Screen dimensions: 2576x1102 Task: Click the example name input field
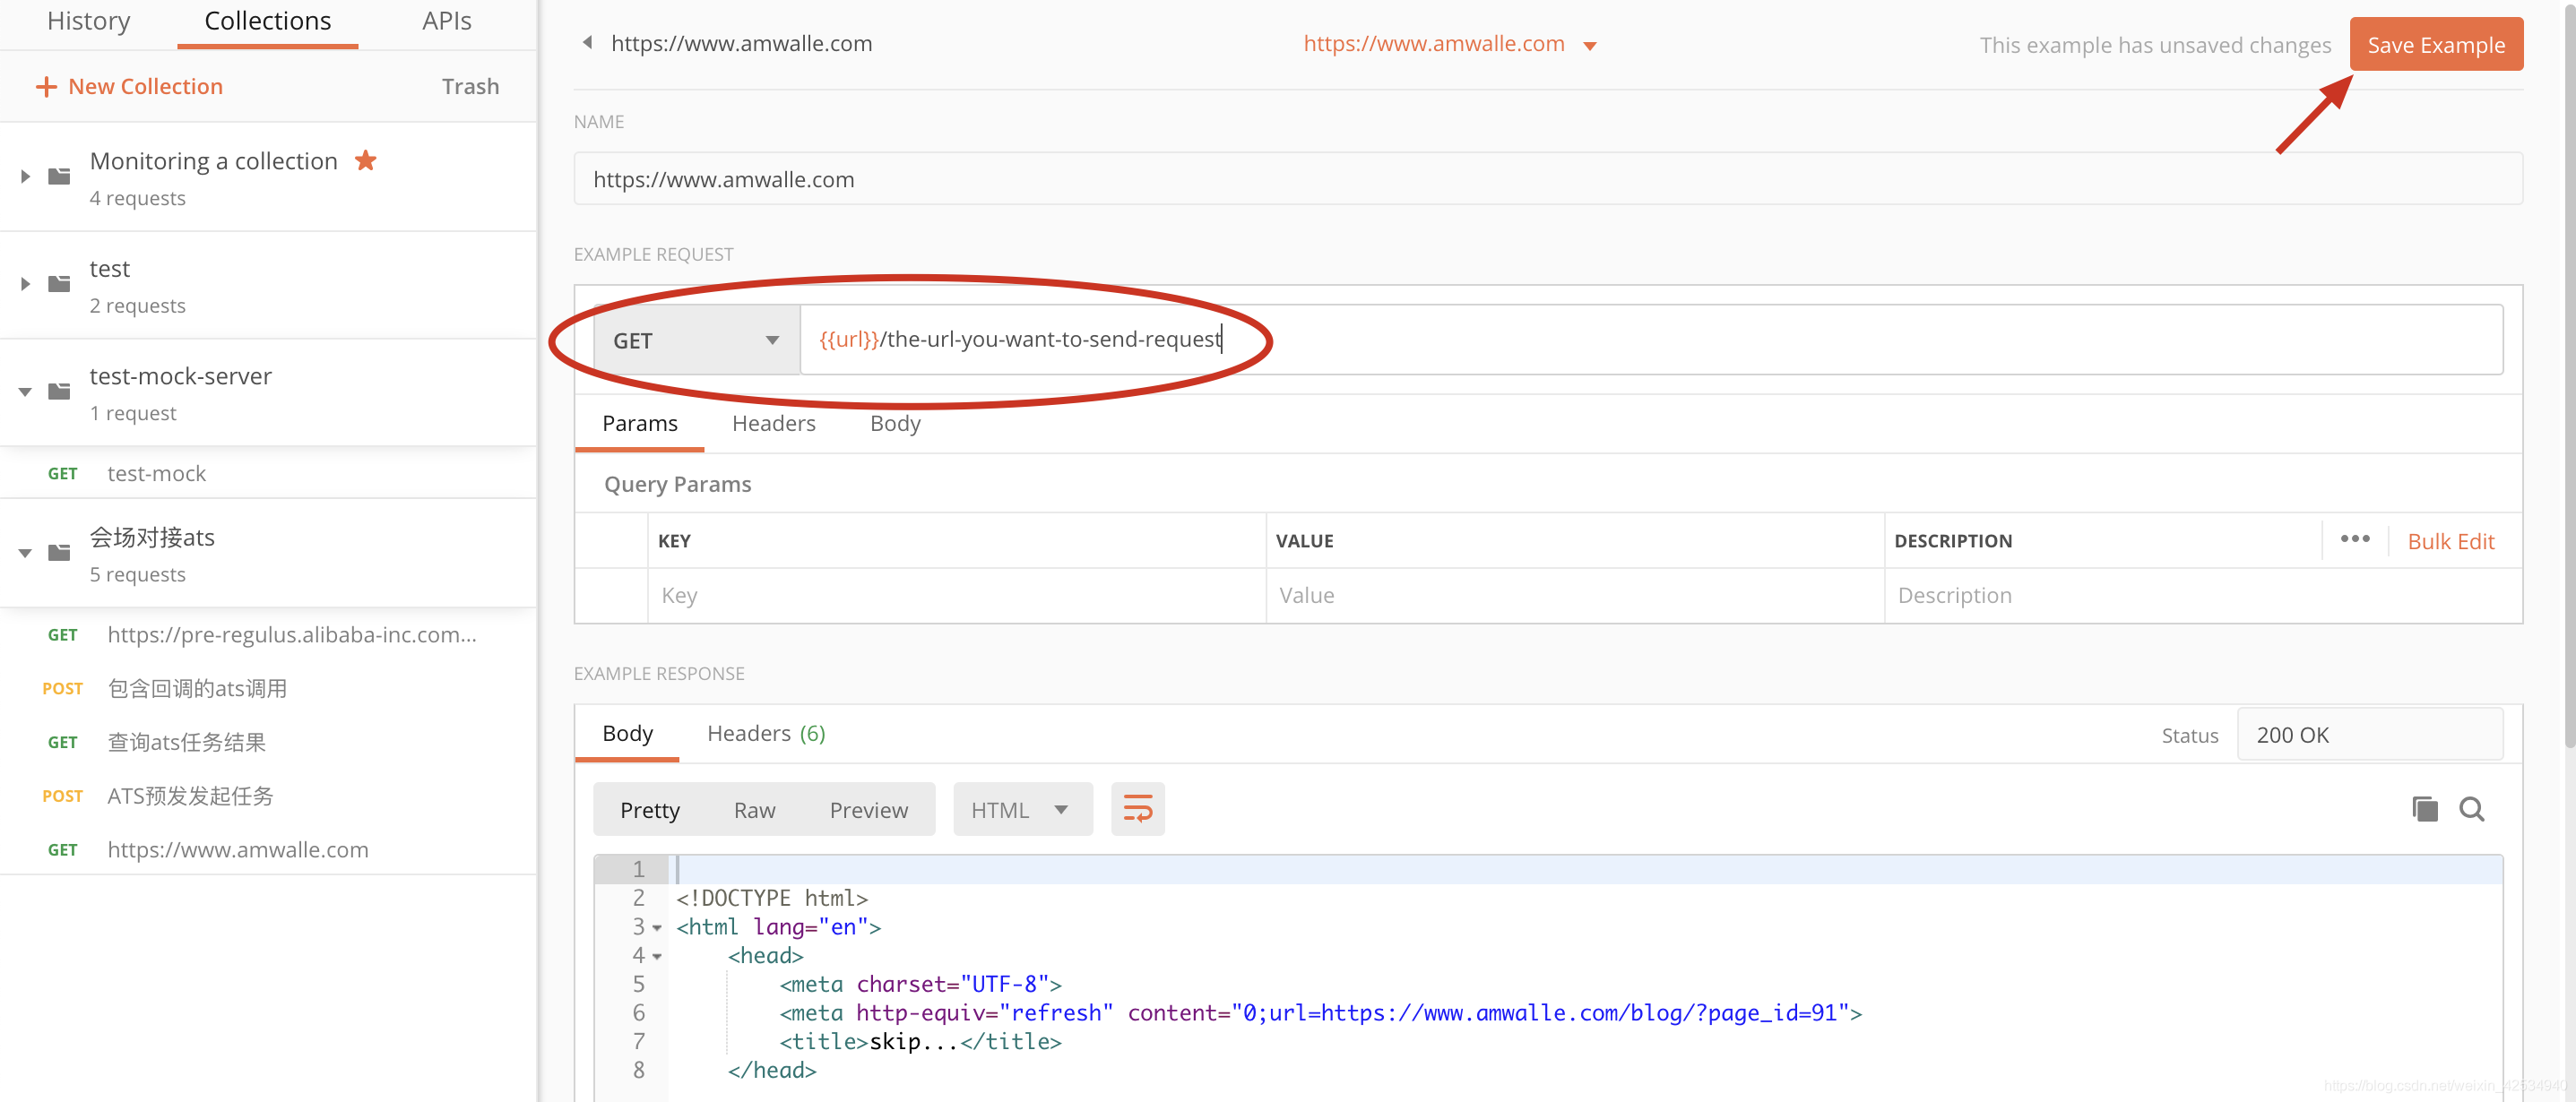pos(1547,179)
